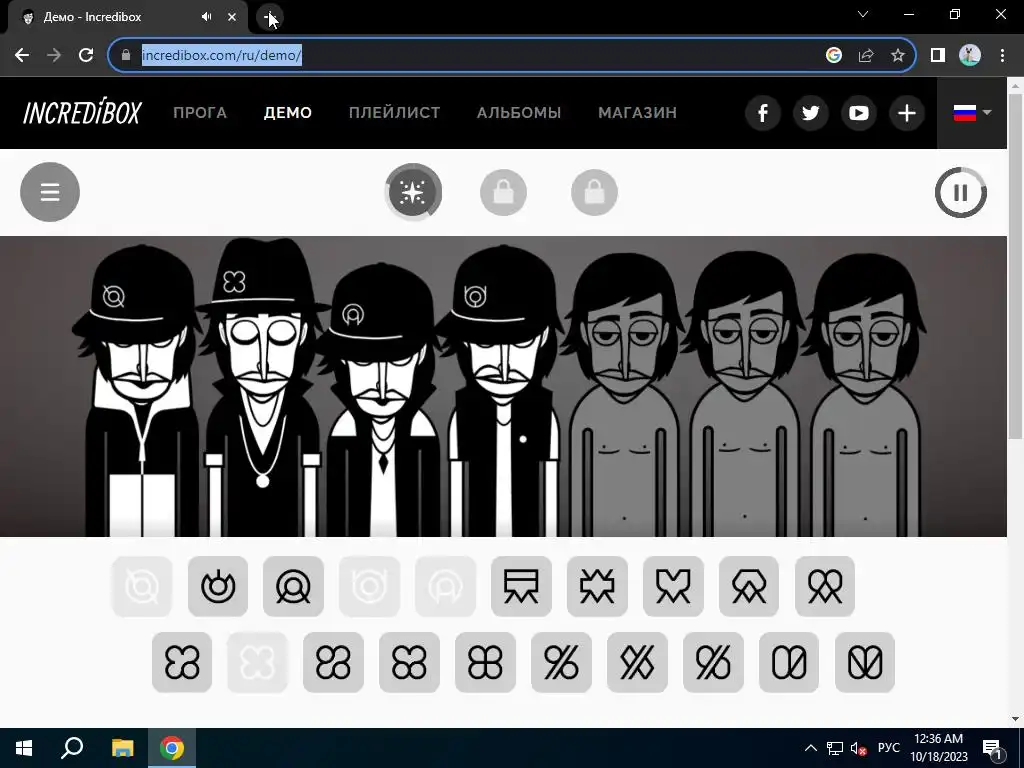Open the Chrome profile avatar
The height and width of the screenshot is (768, 1024).
pos(970,56)
